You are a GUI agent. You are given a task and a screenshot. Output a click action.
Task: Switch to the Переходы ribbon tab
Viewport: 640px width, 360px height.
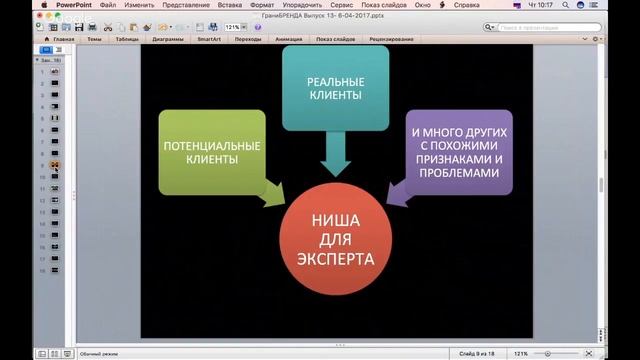click(248, 39)
